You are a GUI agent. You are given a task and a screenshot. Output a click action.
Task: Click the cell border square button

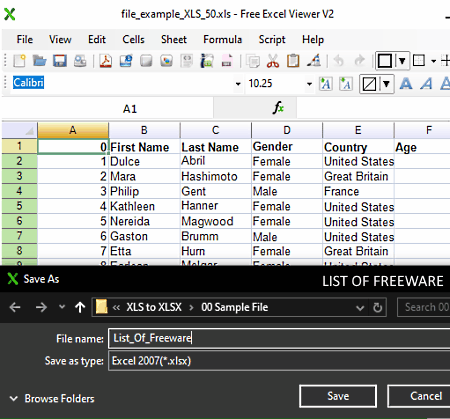click(385, 61)
